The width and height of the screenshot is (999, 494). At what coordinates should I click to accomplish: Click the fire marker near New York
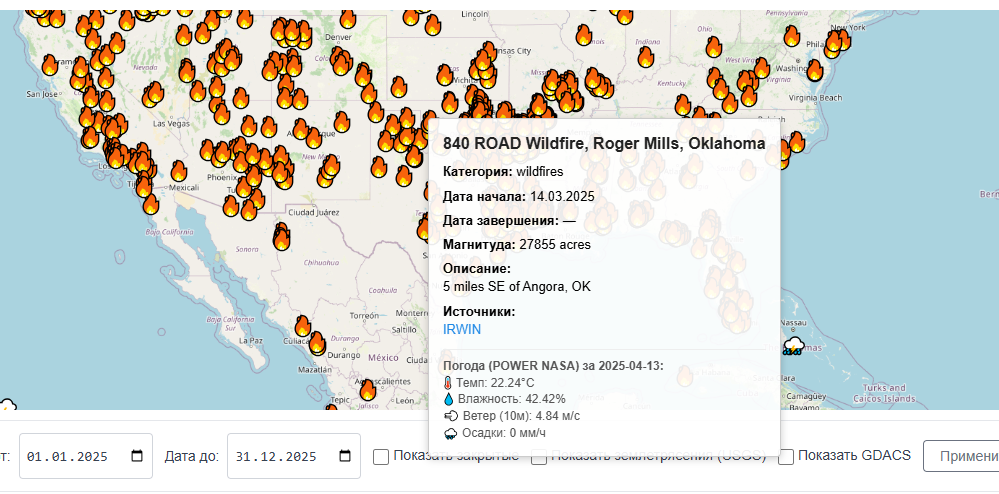(840, 41)
